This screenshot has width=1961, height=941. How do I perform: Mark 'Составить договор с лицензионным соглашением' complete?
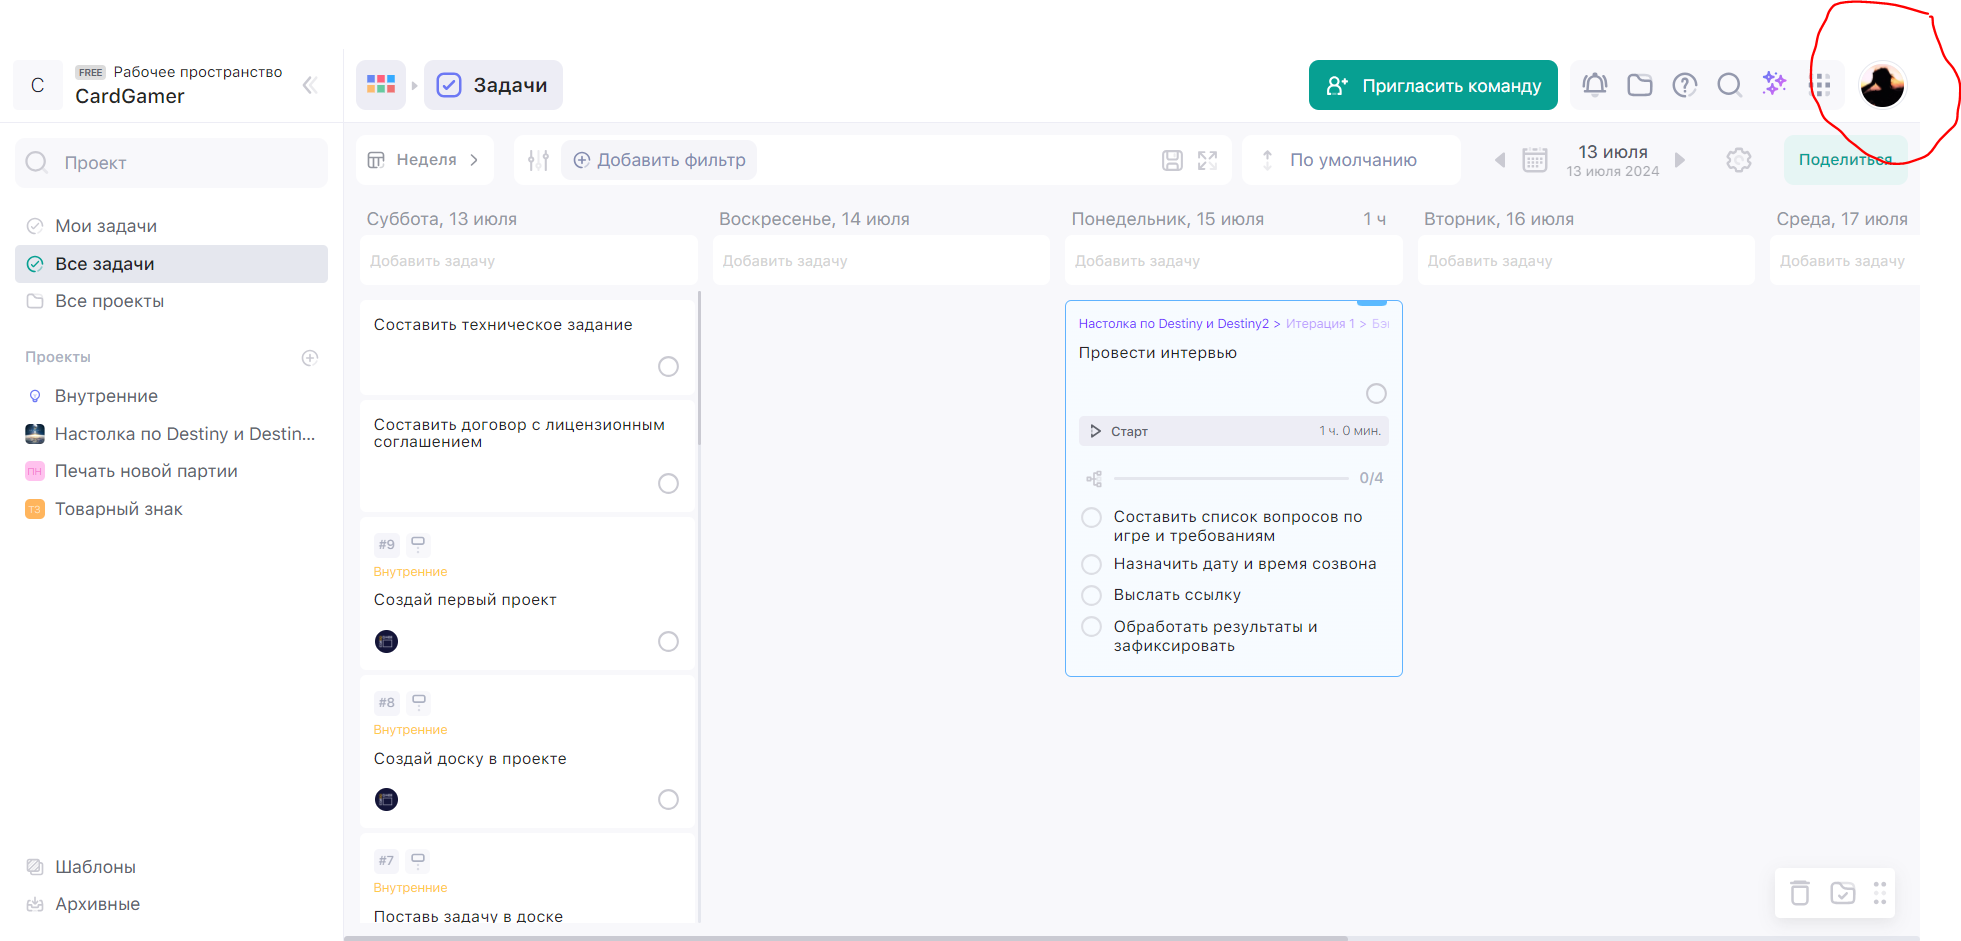[x=668, y=484]
